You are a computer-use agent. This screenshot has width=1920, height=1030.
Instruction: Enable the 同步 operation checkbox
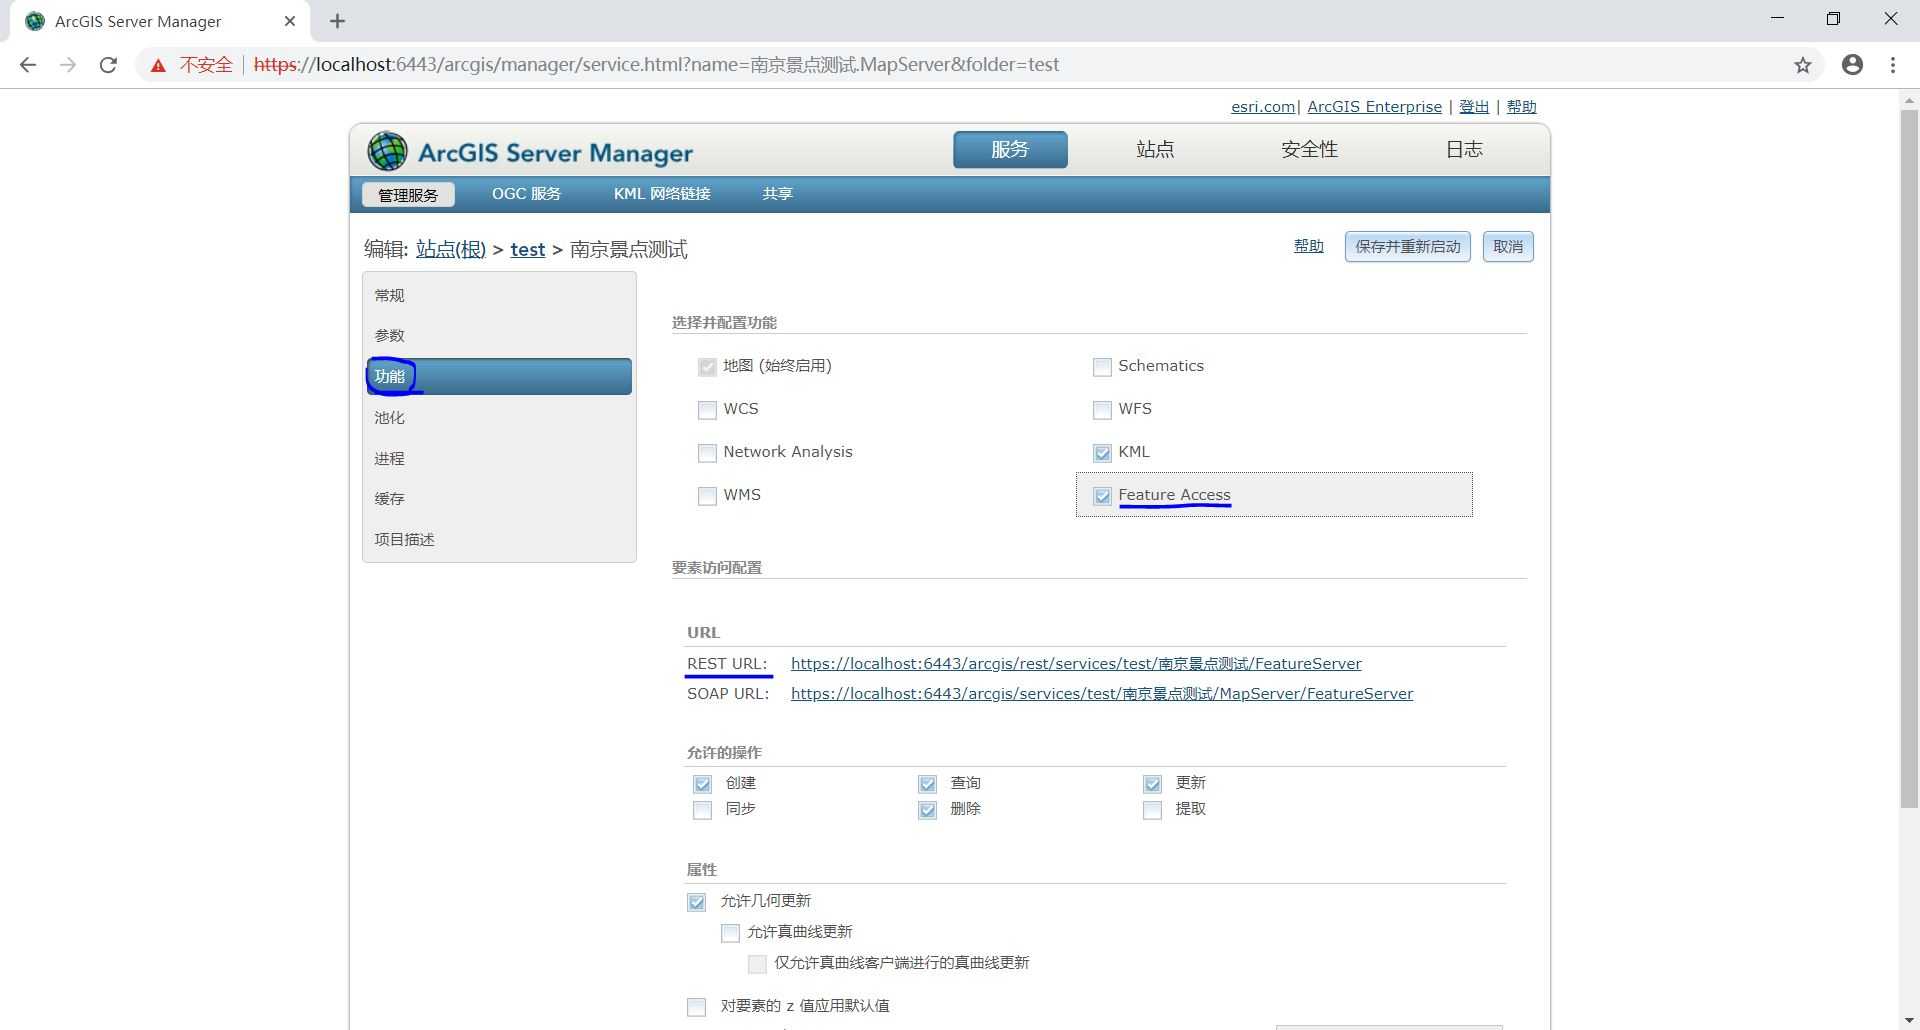[702, 810]
